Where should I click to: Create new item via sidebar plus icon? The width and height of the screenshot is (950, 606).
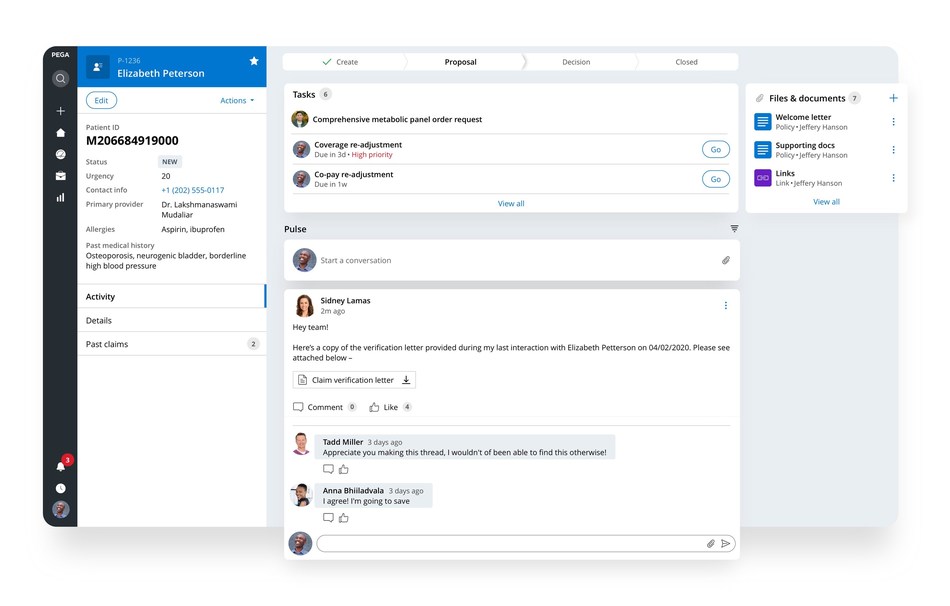coord(60,111)
